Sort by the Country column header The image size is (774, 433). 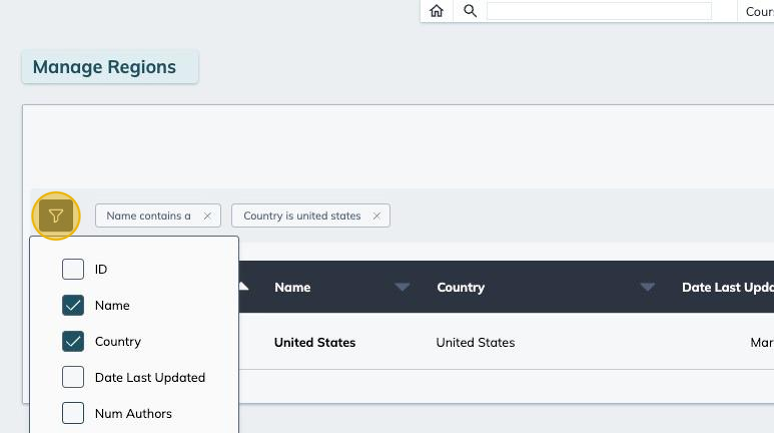tap(460, 287)
